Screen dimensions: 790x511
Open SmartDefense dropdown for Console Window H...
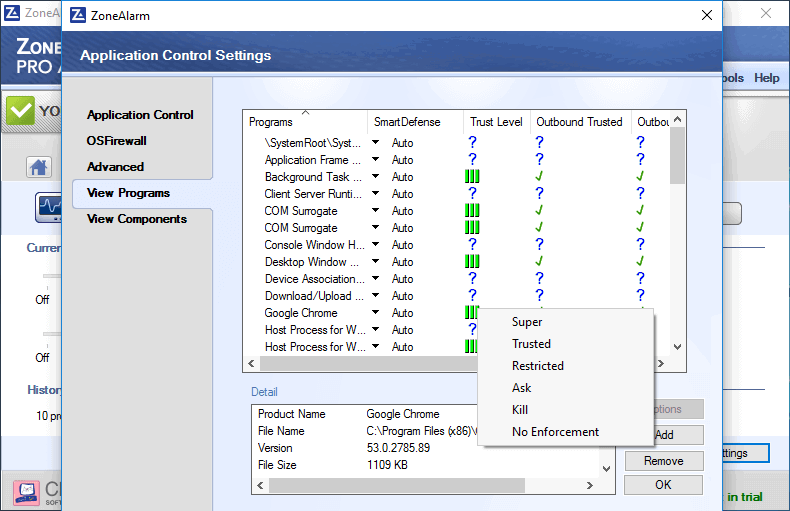click(x=375, y=244)
